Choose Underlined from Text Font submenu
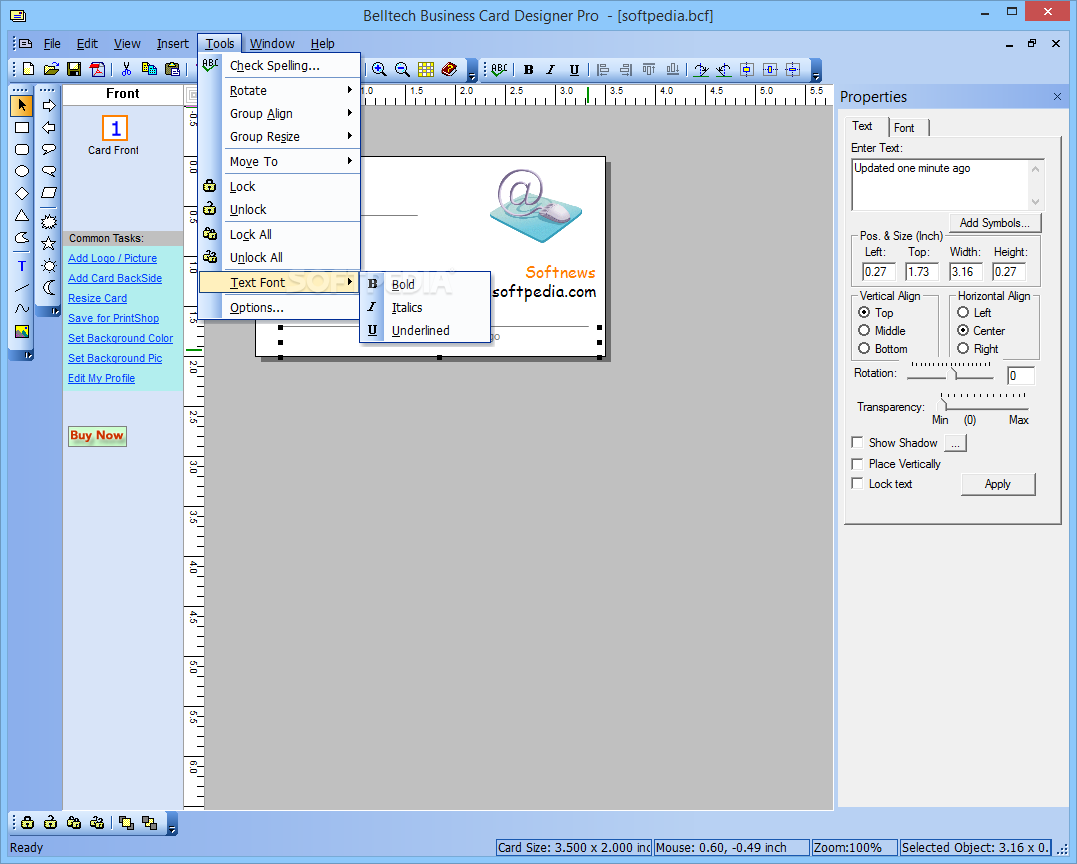Screen dimensions: 1077x864 click(x=424, y=330)
